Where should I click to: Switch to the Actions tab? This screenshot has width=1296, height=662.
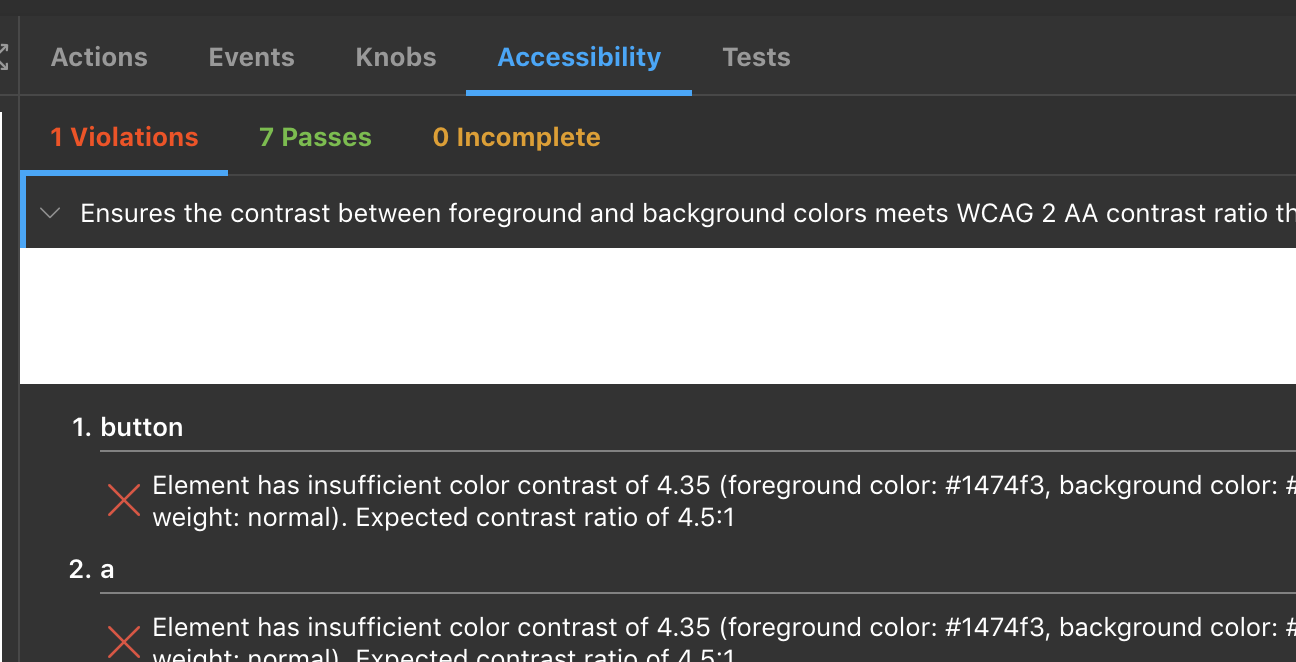pyautogui.click(x=99, y=57)
